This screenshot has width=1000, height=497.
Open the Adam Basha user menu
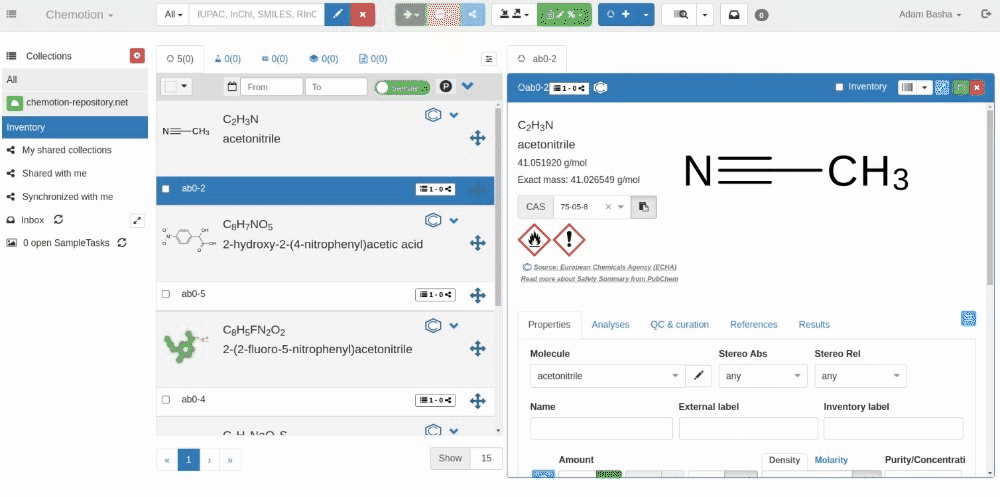929,15
